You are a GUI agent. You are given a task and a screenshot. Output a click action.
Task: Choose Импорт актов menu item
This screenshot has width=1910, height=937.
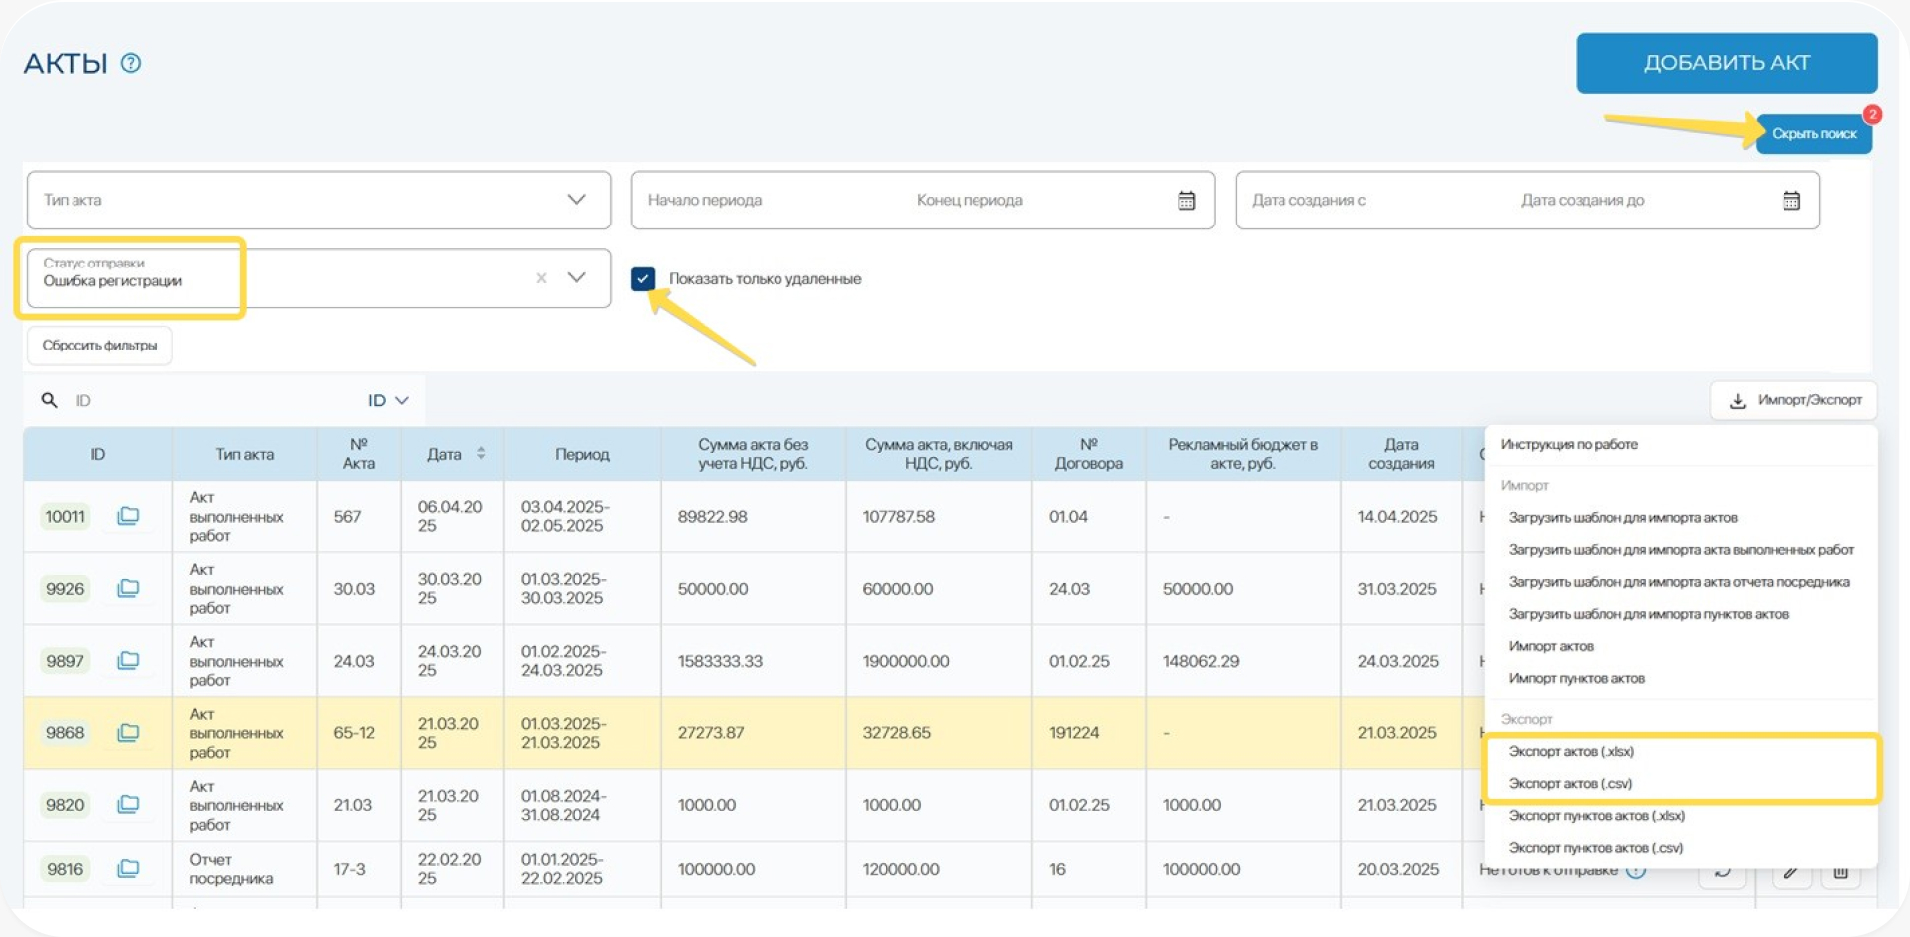[x=1551, y=647]
